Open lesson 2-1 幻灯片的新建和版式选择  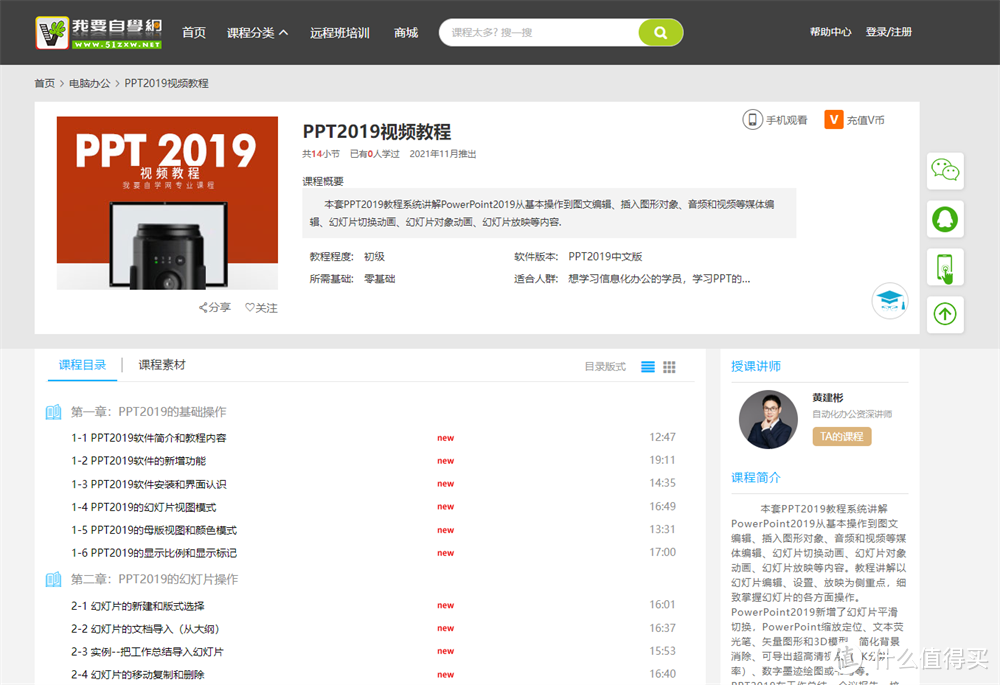(x=138, y=606)
